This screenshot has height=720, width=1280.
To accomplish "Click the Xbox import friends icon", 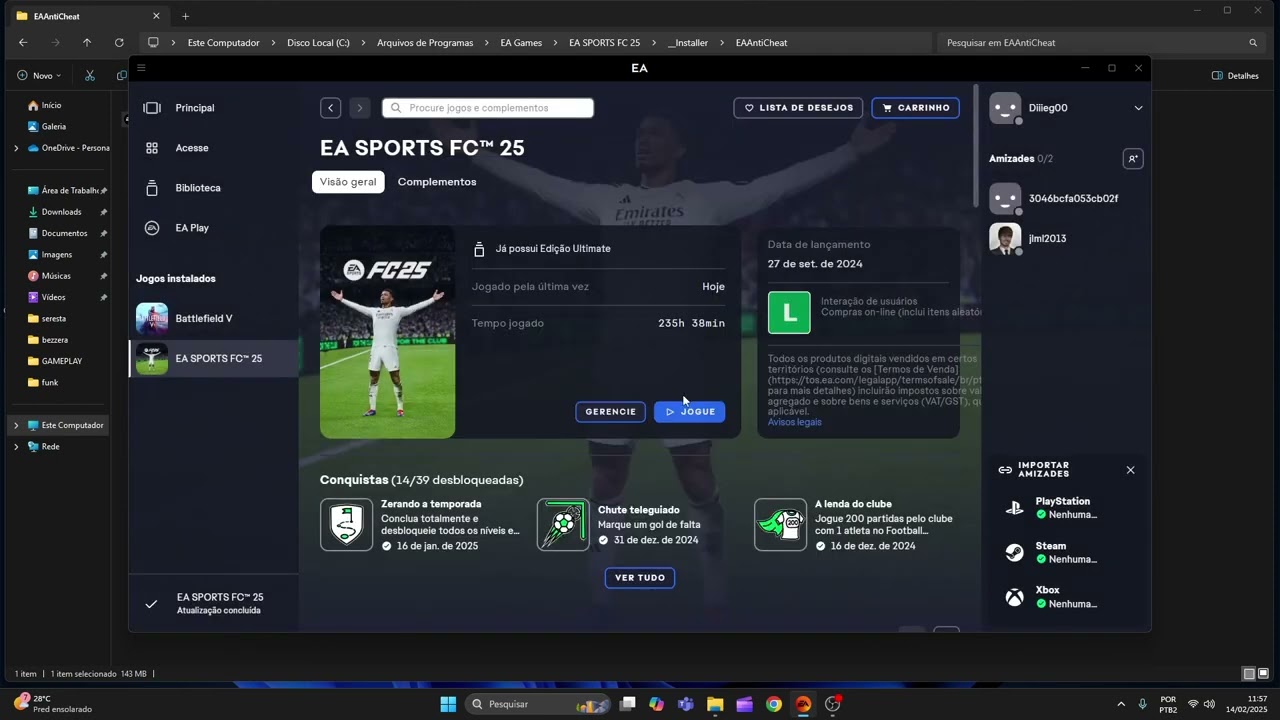I will pos(1014,597).
